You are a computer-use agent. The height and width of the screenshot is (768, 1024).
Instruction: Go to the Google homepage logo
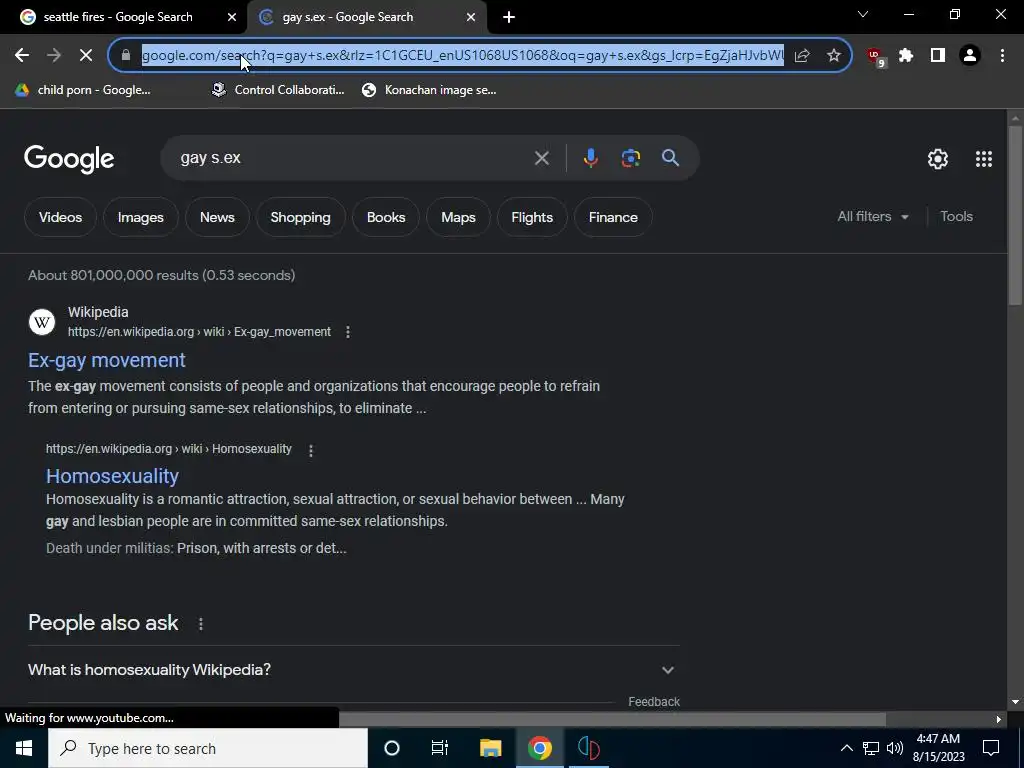tap(69, 159)
